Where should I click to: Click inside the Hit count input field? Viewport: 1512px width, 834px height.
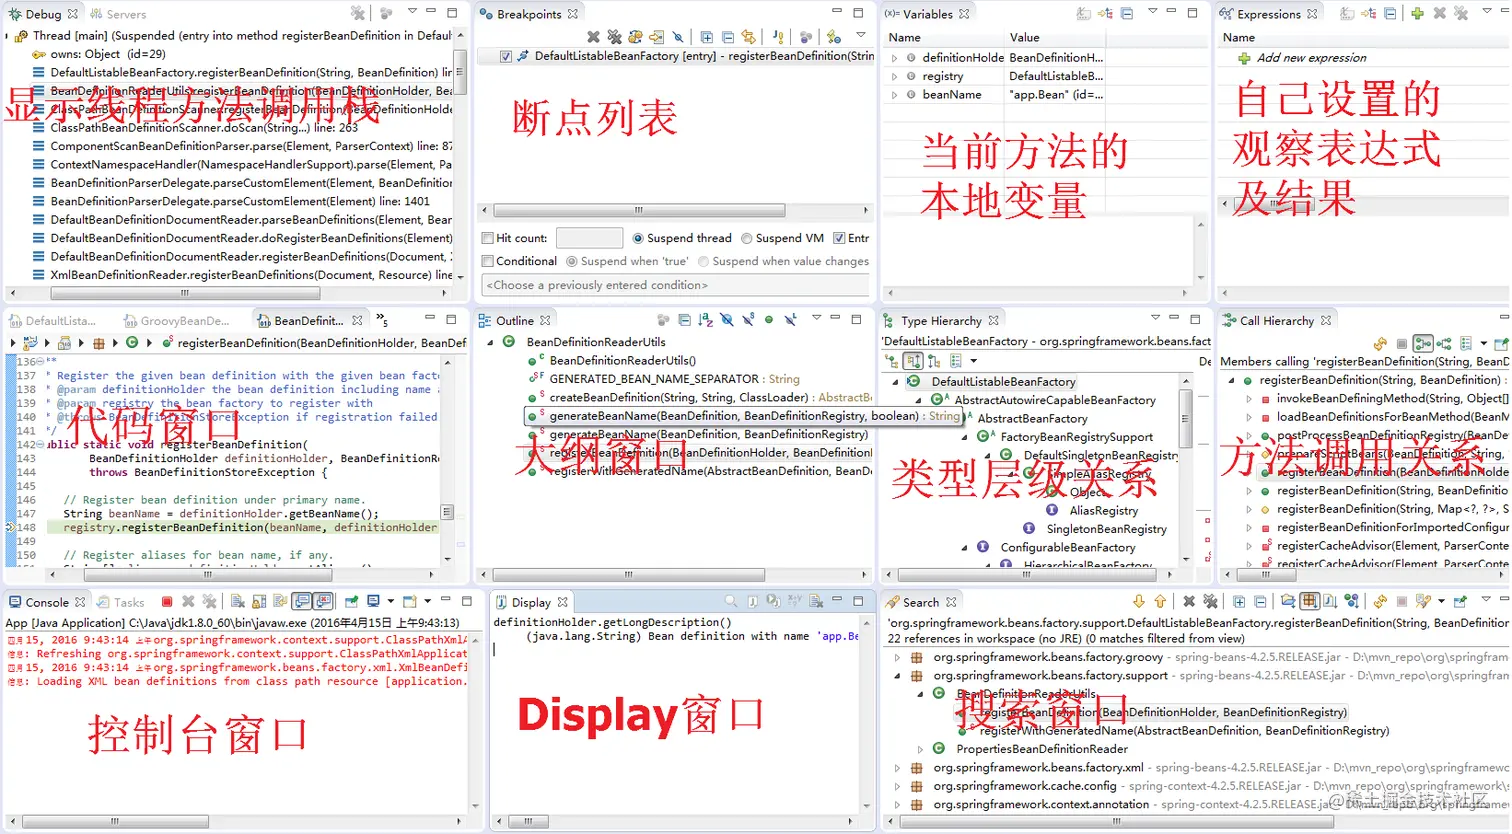click(589, 237)
